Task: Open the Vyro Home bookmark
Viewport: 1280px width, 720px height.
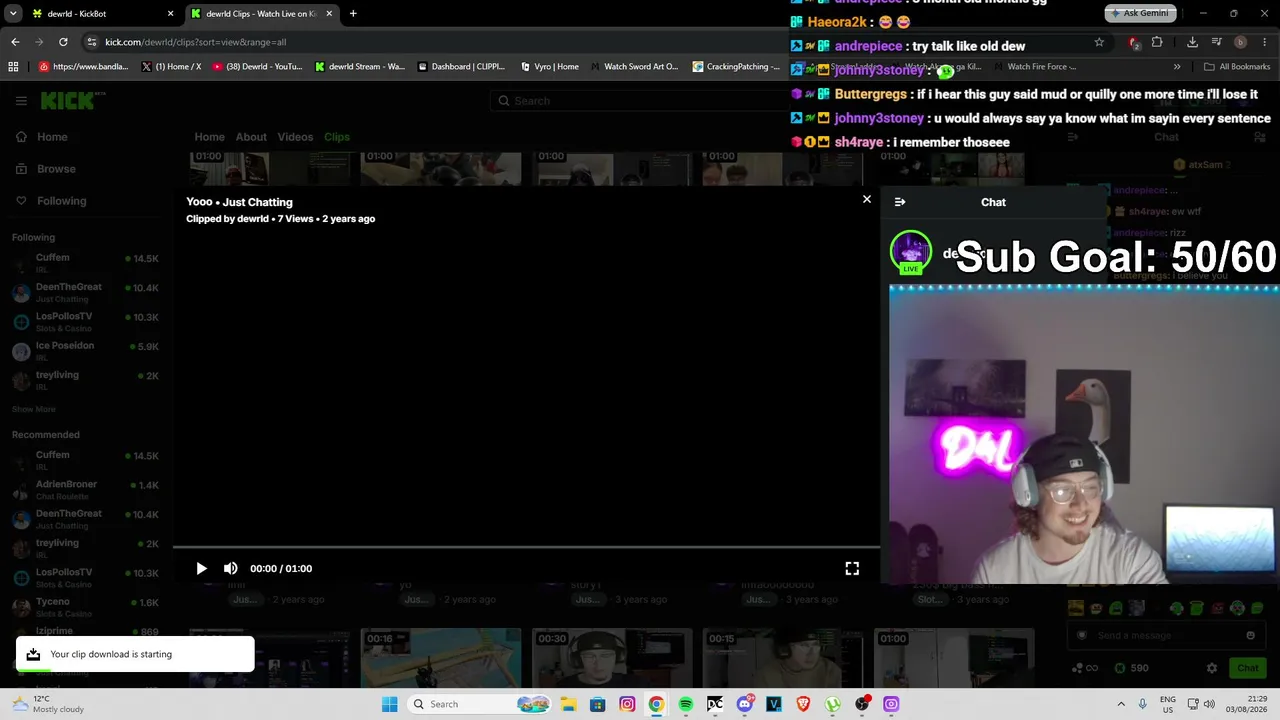Action: [x=550, y=67]
